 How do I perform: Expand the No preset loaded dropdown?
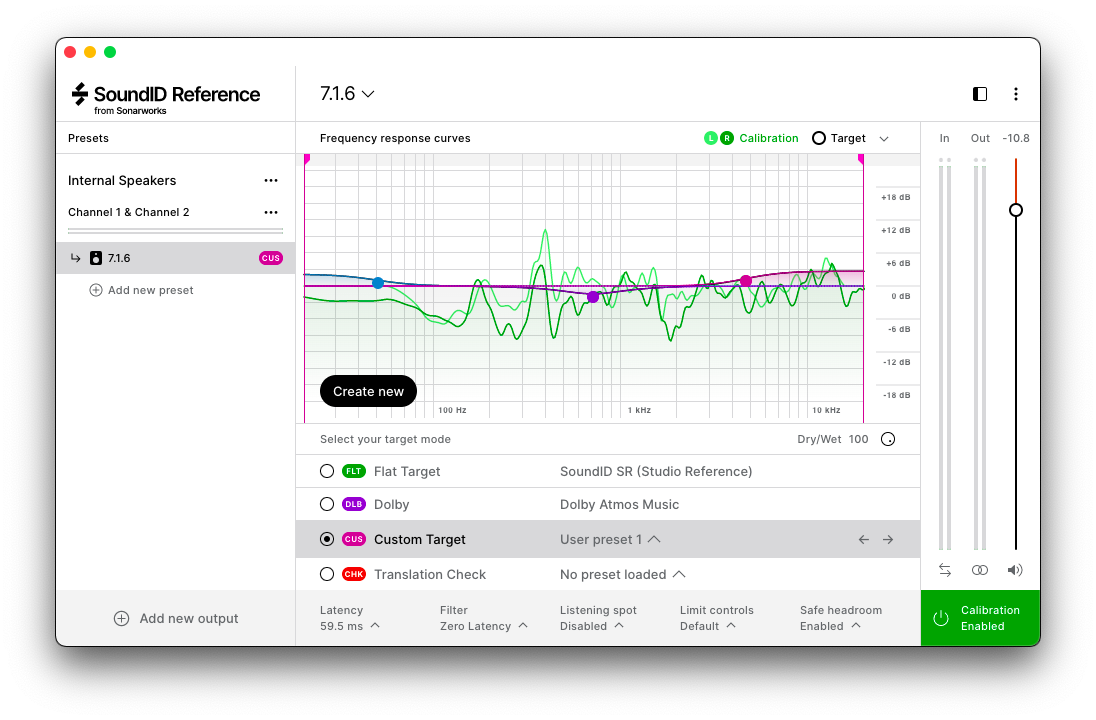point(623,574)
